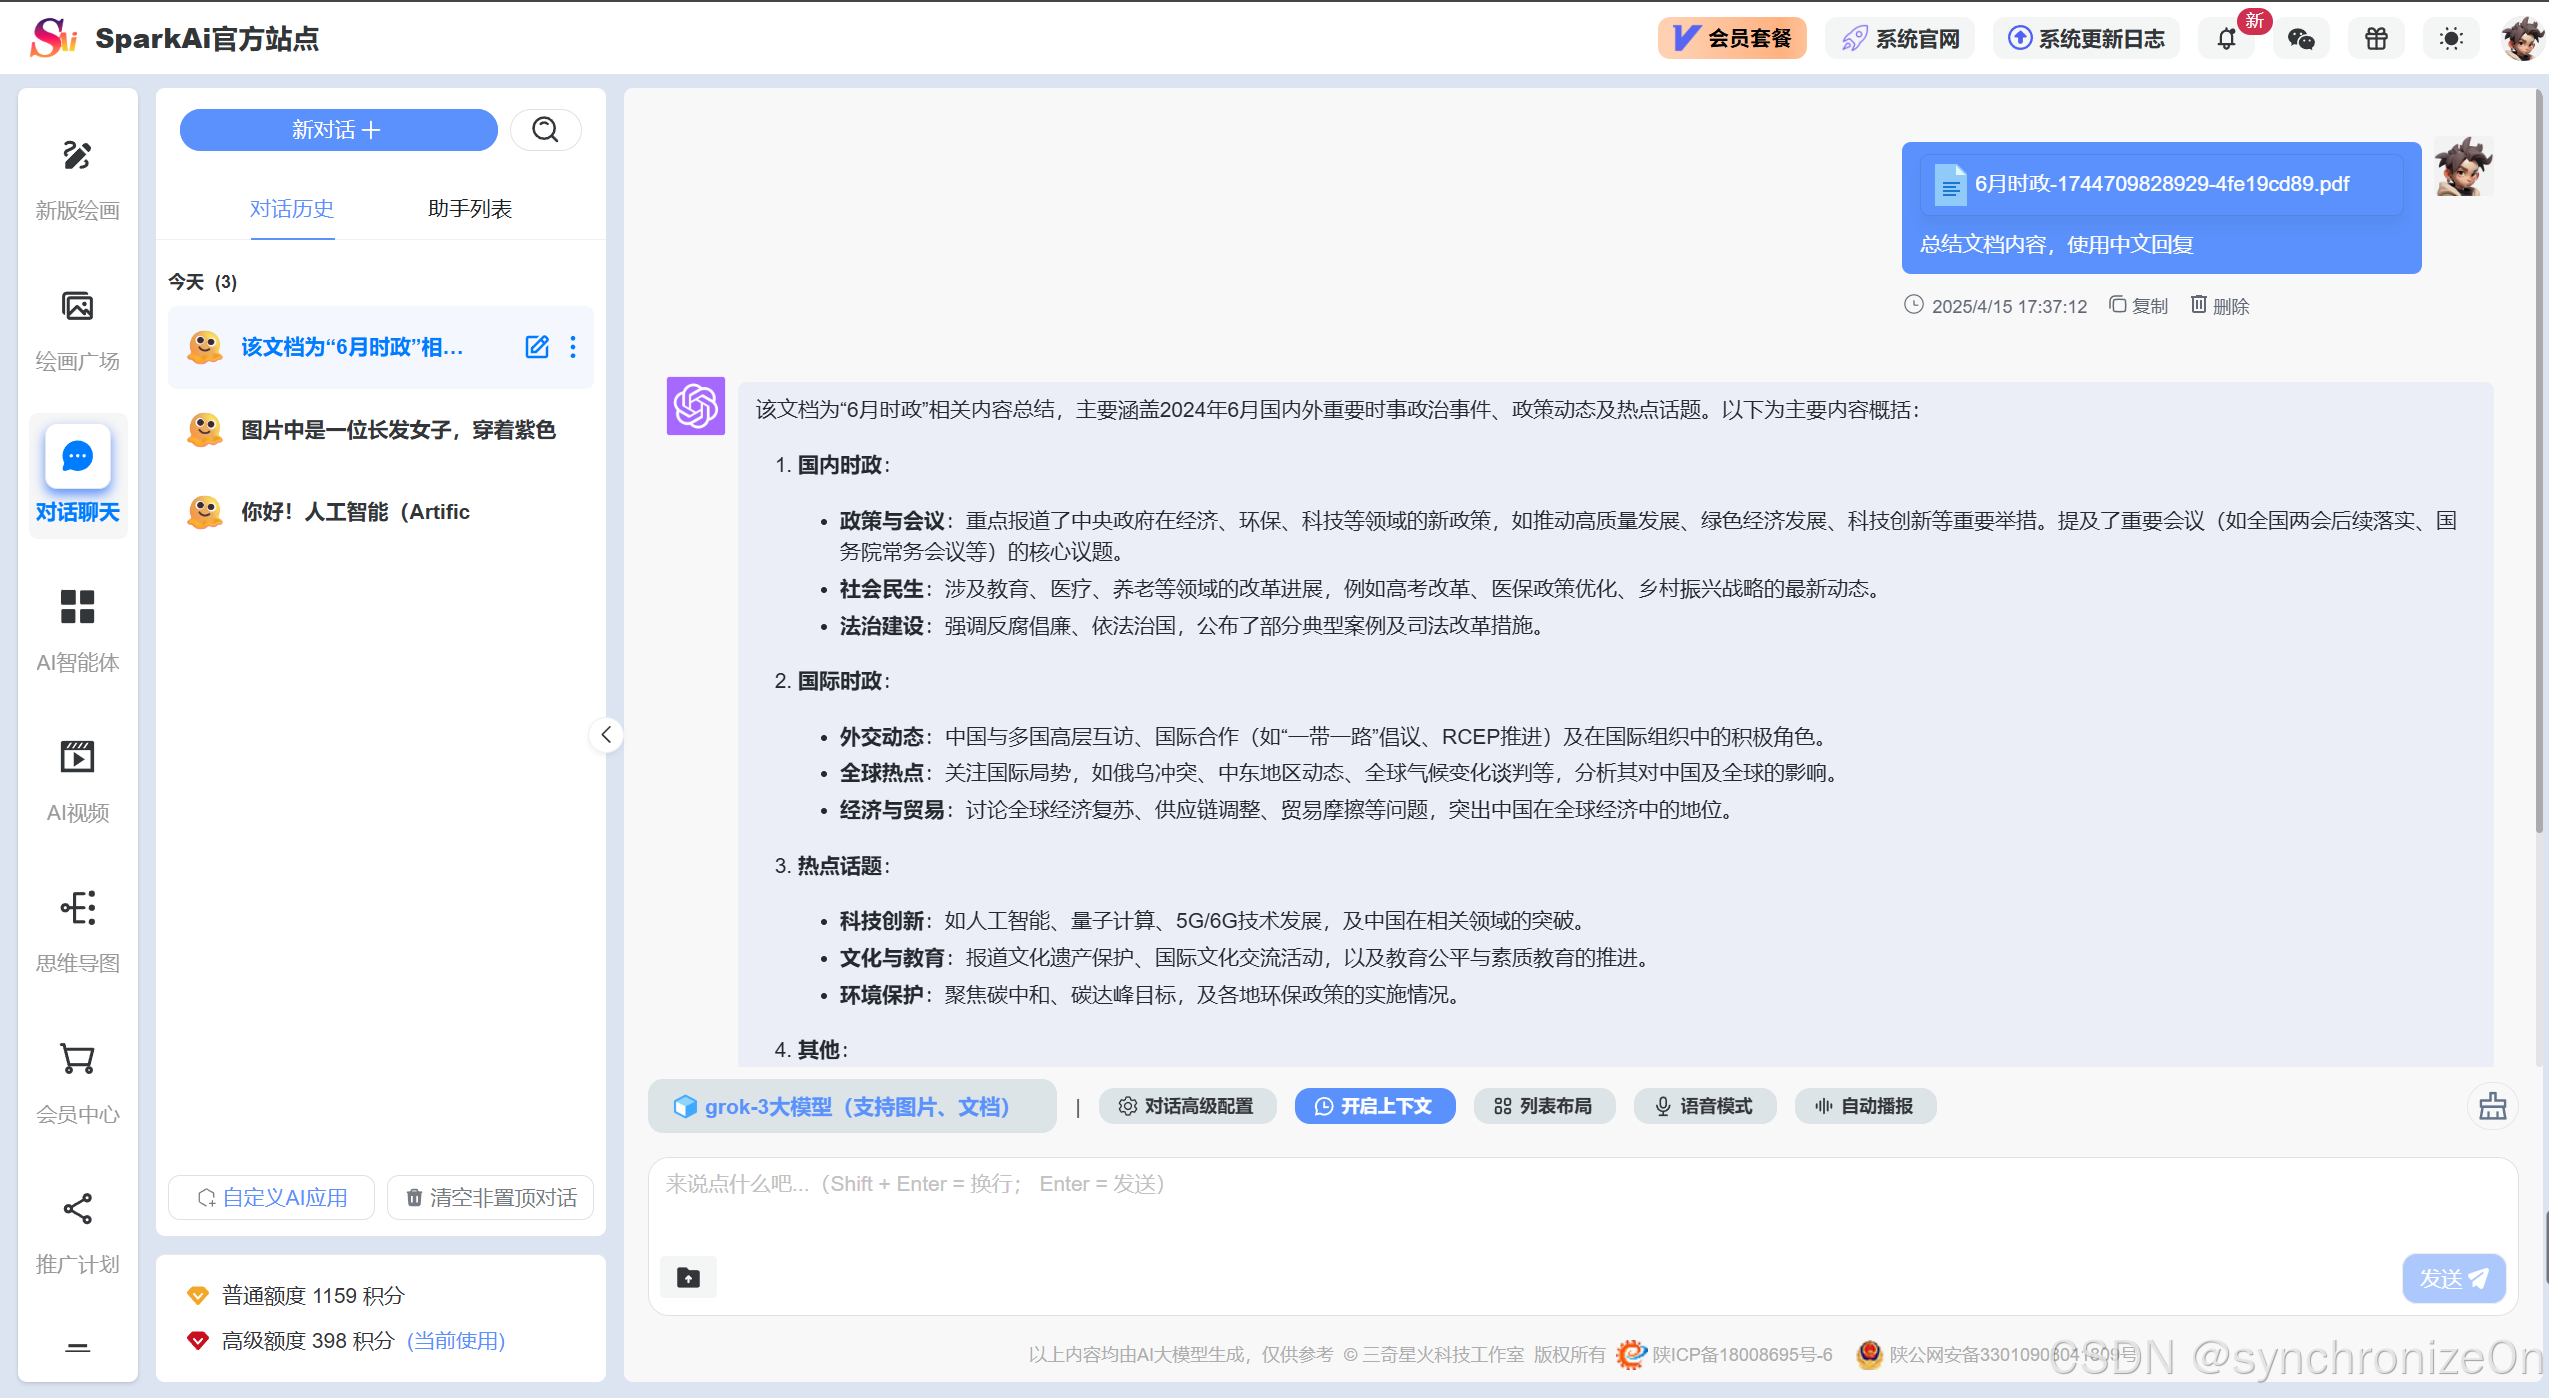Open the 绘画广场 gallery icon
Image resolution: width=2549 pixels, height=1398 pixels.
(77, 307)
